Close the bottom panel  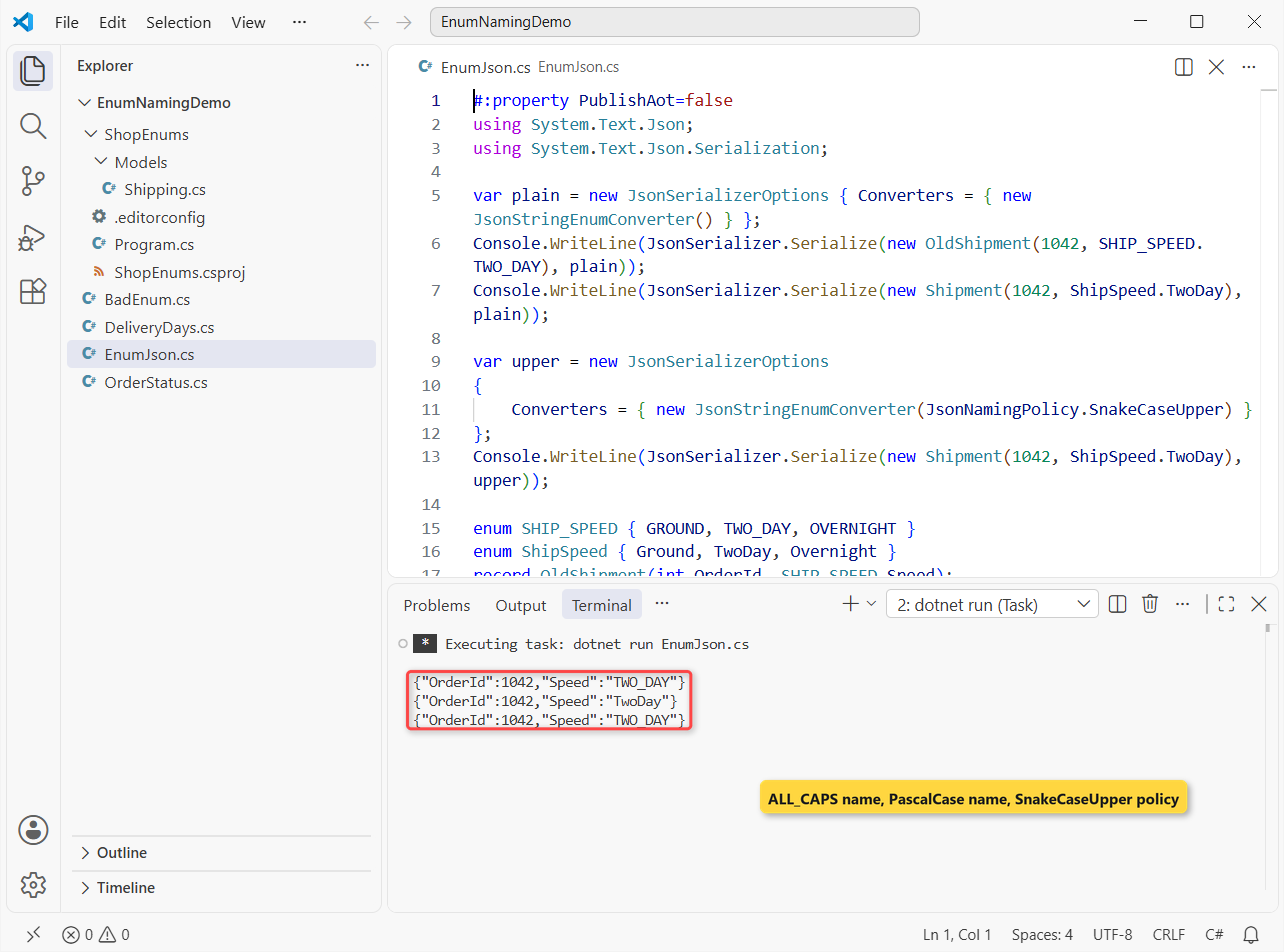pyautogui.click(x=1259, y=604)
